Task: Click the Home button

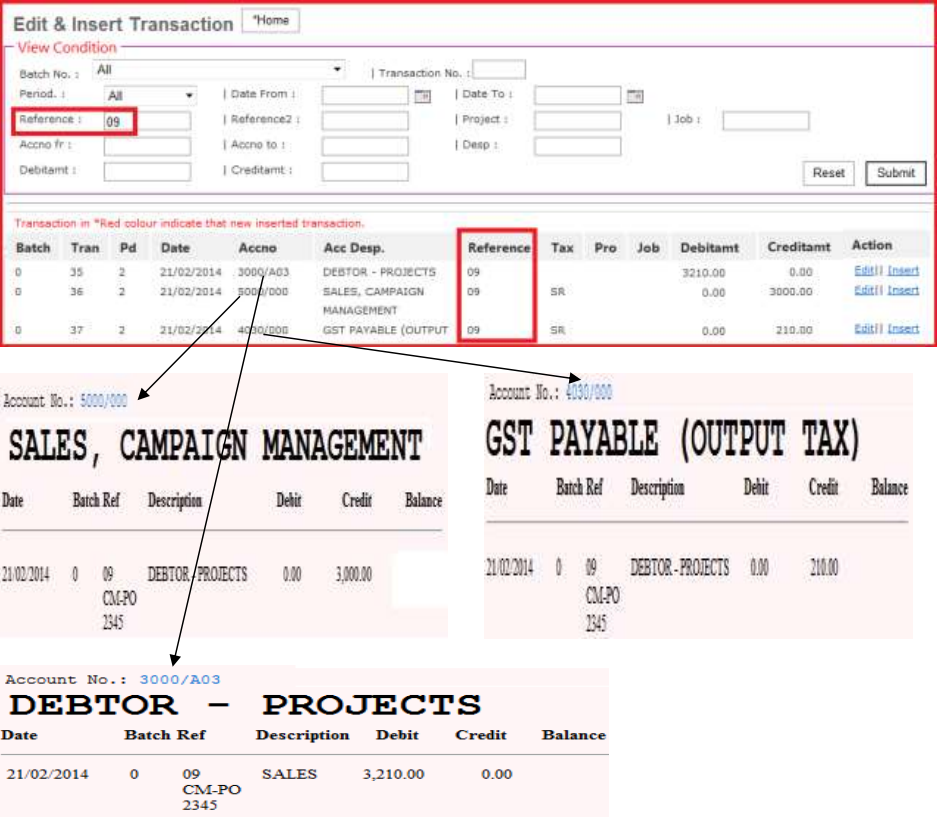Action: coord(270,21)
